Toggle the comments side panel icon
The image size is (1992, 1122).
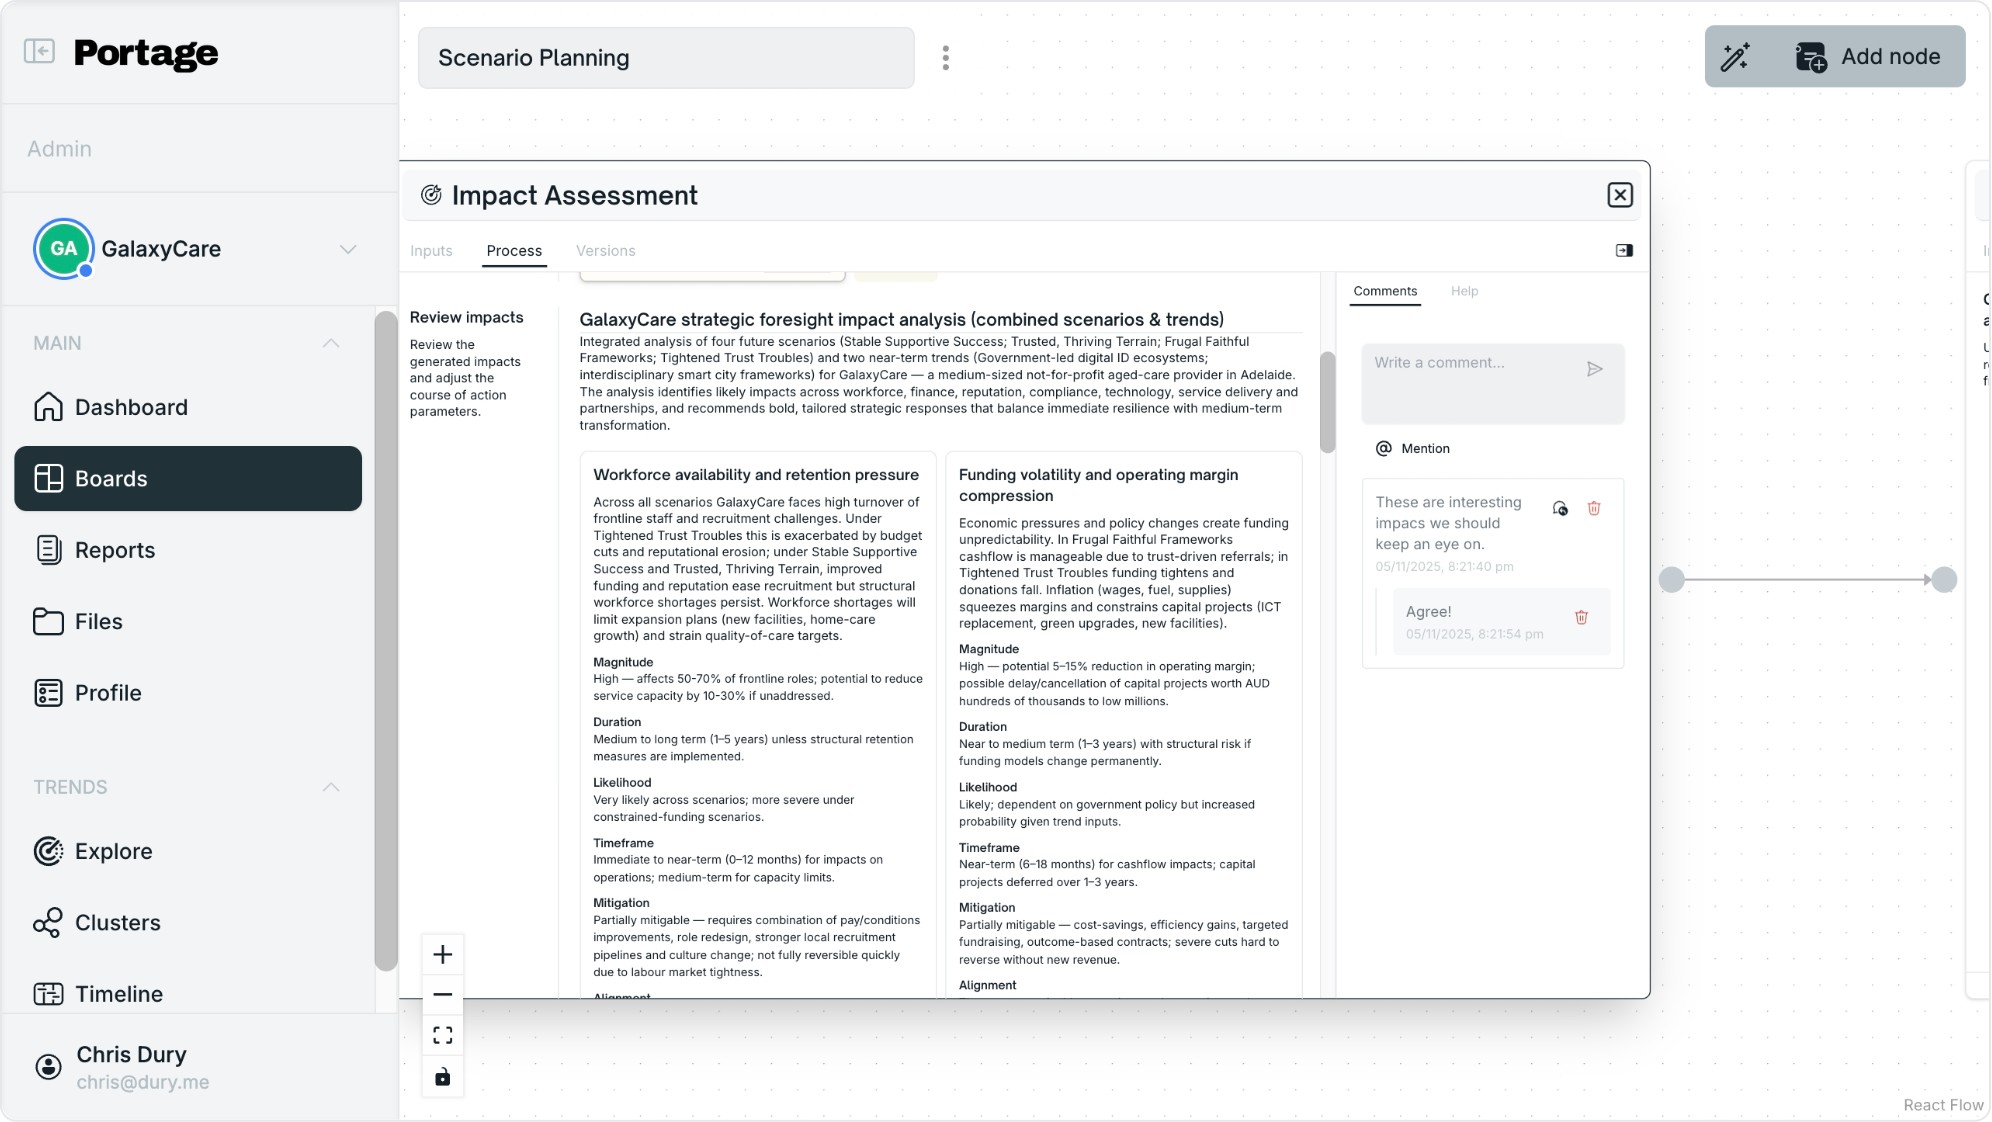pyautogui.click(x=1624, y=251)
